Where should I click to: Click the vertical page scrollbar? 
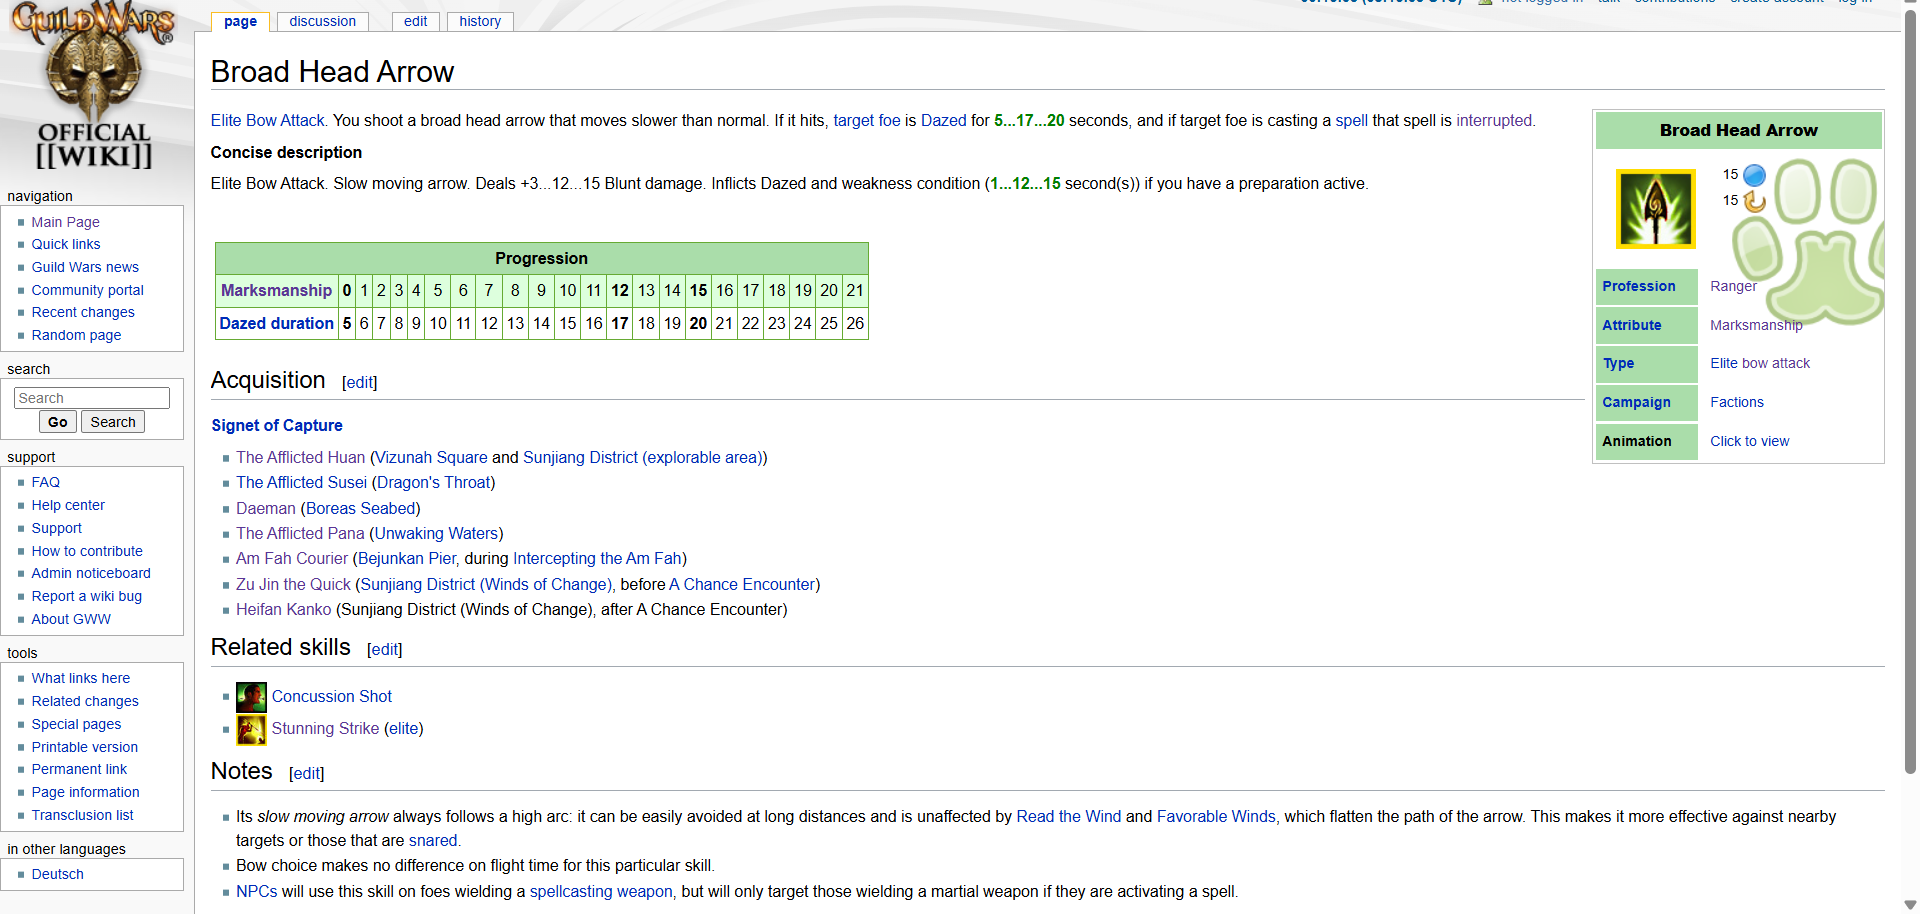click(1911, 390)
